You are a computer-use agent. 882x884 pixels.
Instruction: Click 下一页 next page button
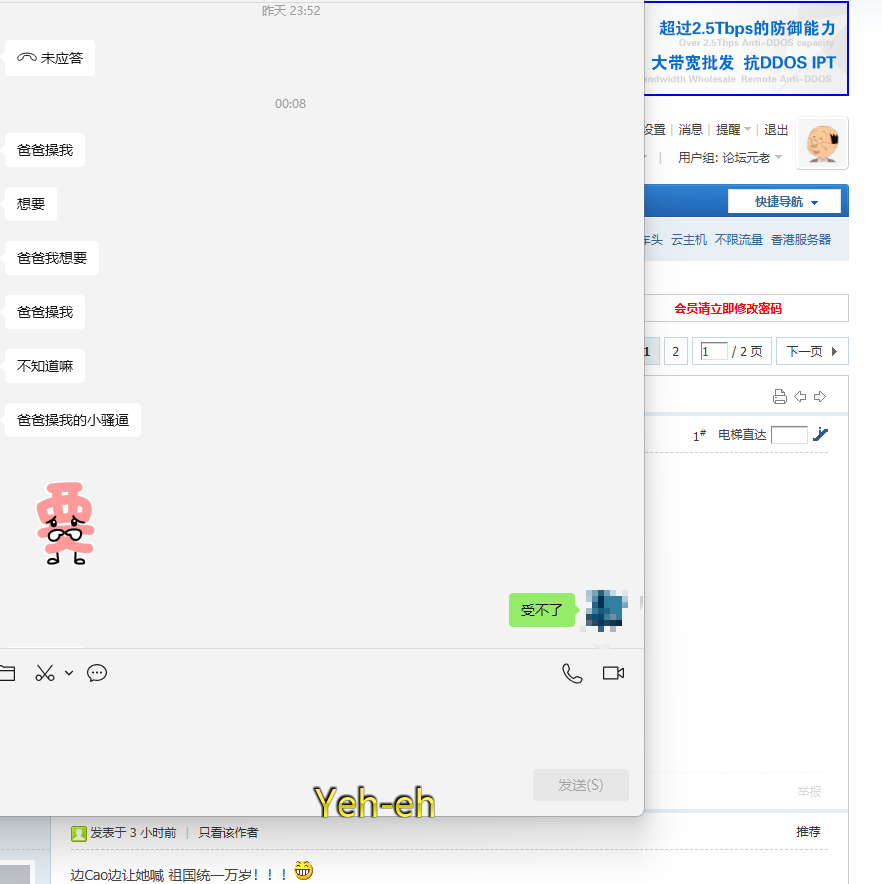pyautogui.click(x=812, y=351)
